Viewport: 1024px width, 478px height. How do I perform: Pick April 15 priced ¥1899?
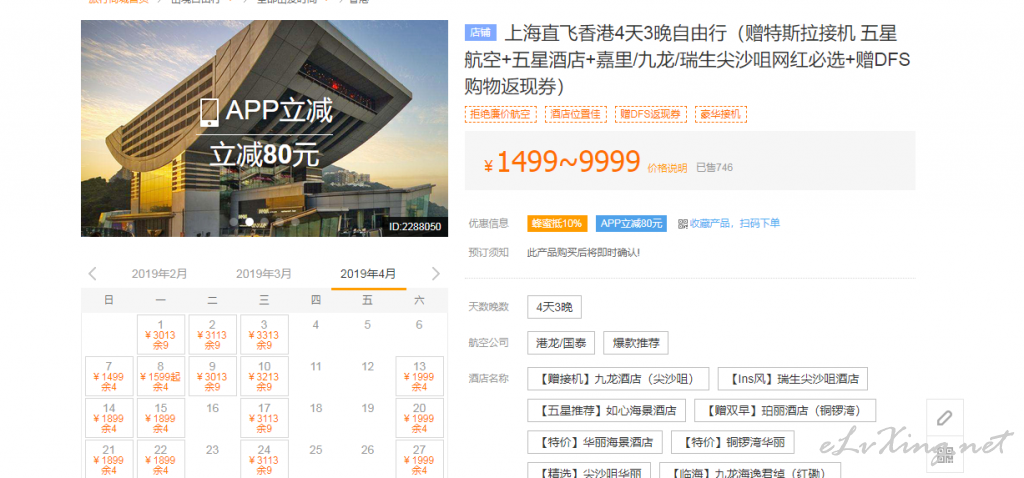(x=161, y=418)
